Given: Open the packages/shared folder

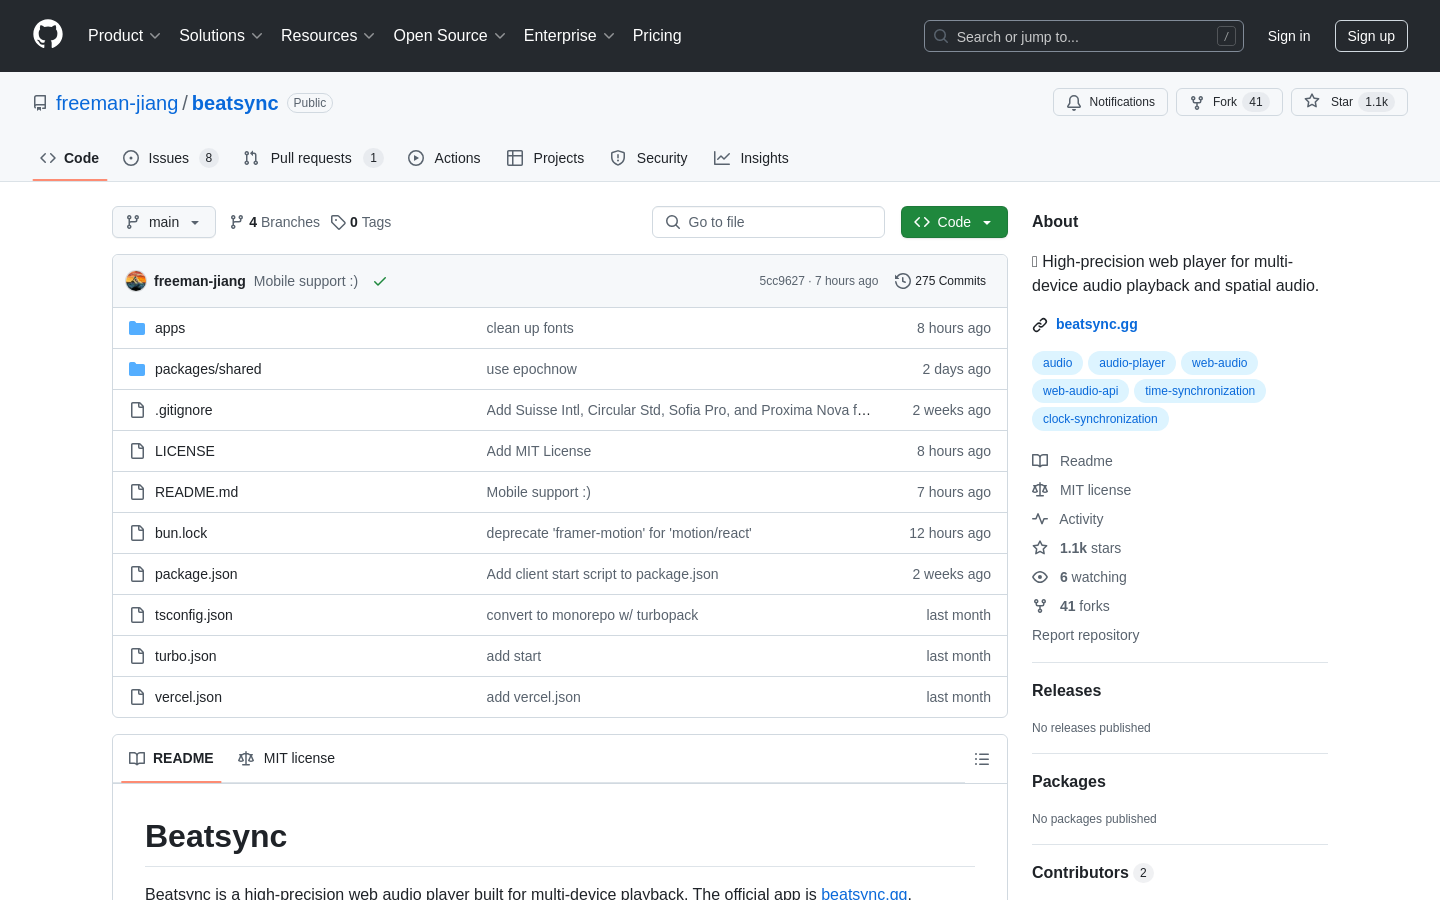Looking at the screenshot, I should point(208,369).
